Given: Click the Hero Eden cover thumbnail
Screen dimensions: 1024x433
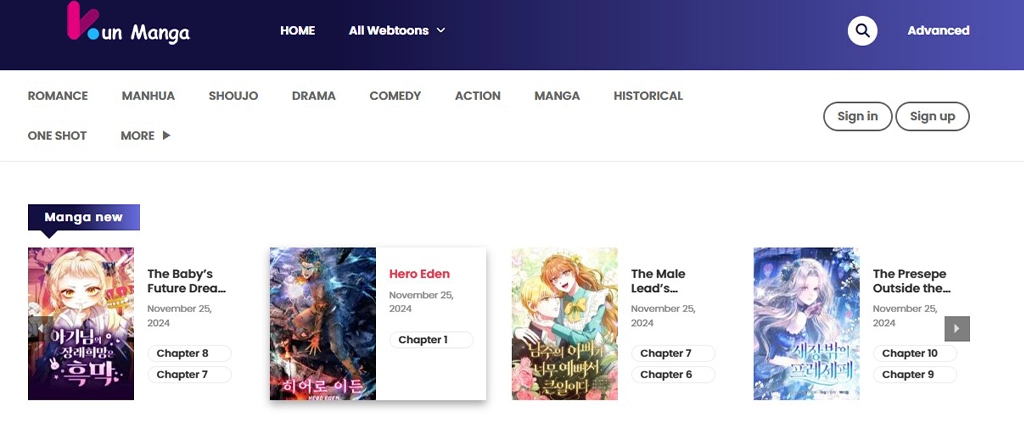Looking at the screenshot, I should (323, 324).
